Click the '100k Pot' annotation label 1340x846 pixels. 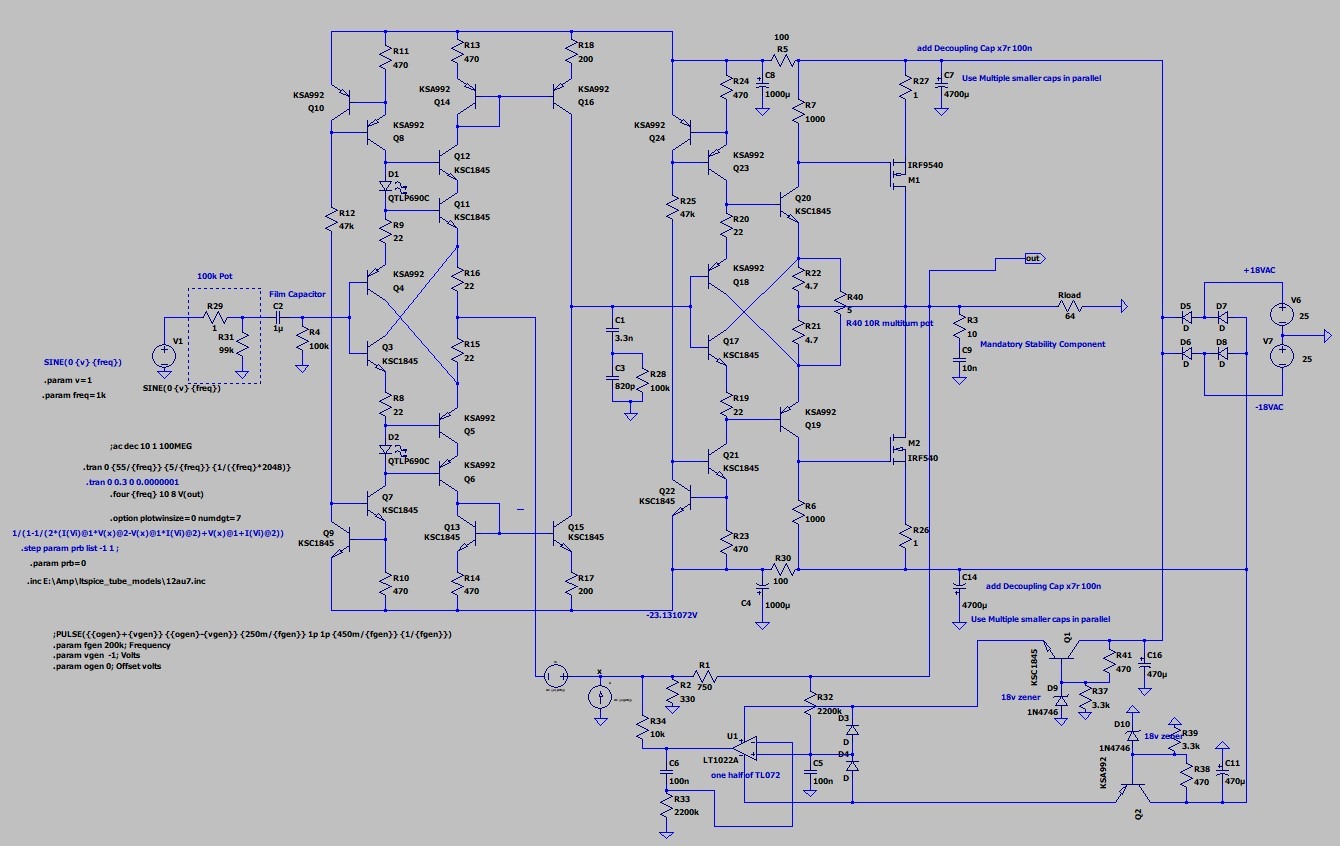216,274
